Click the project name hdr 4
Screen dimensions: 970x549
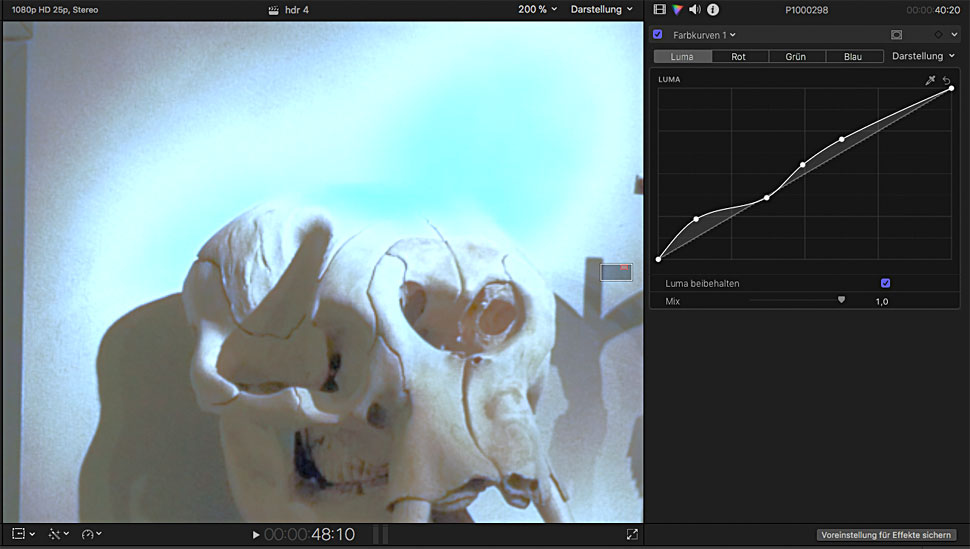297,10
